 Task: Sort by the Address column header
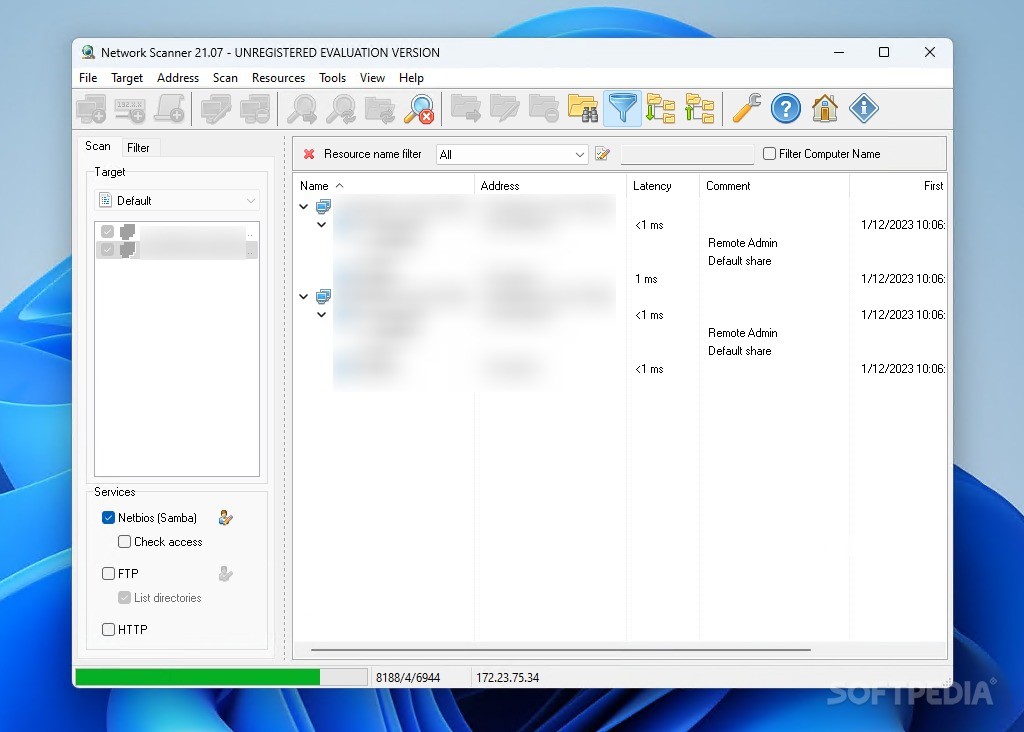coord(551,185)
